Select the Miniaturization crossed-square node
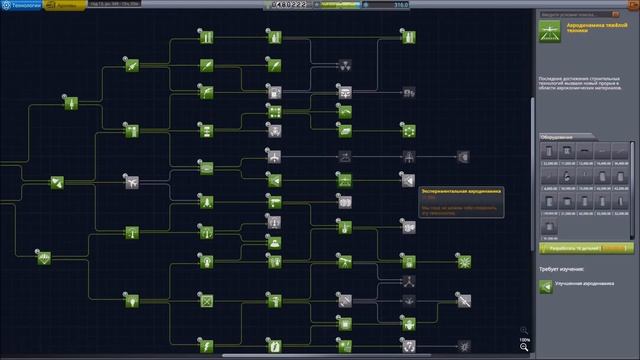 (x=207, y=301)
